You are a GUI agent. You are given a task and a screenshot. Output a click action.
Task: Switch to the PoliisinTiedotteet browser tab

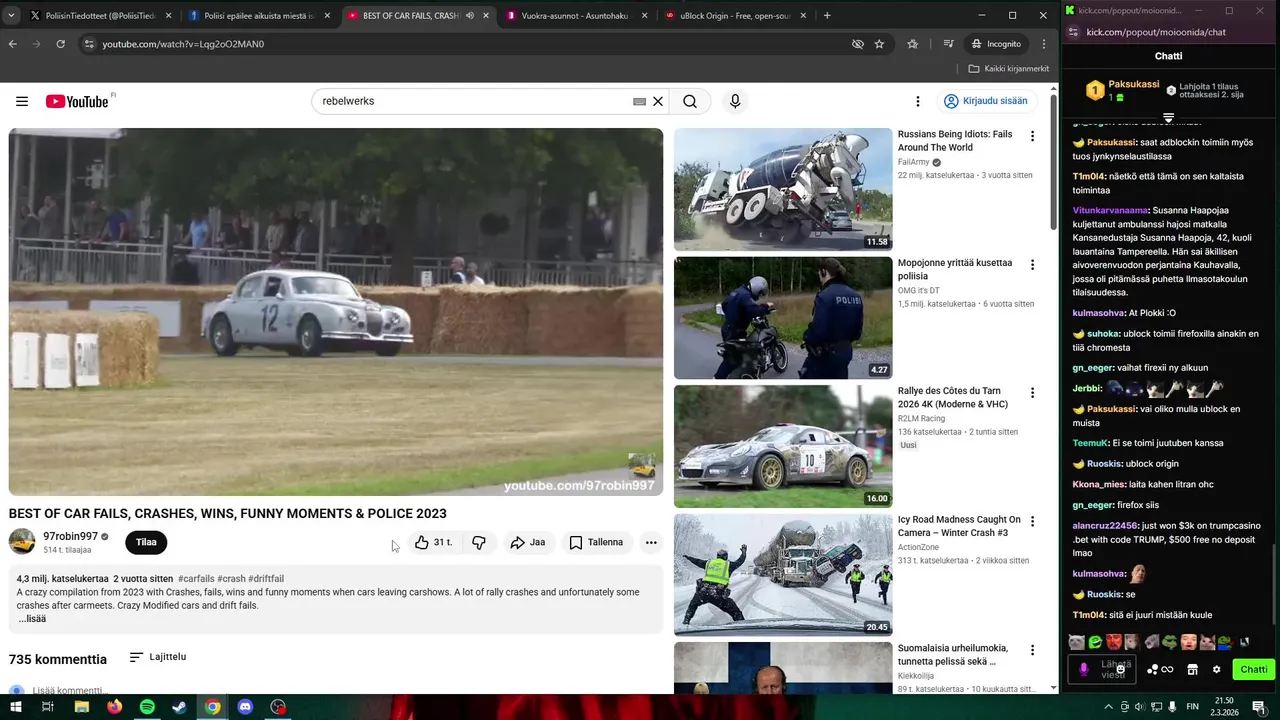pyautogui.click(x=101, y=16)
